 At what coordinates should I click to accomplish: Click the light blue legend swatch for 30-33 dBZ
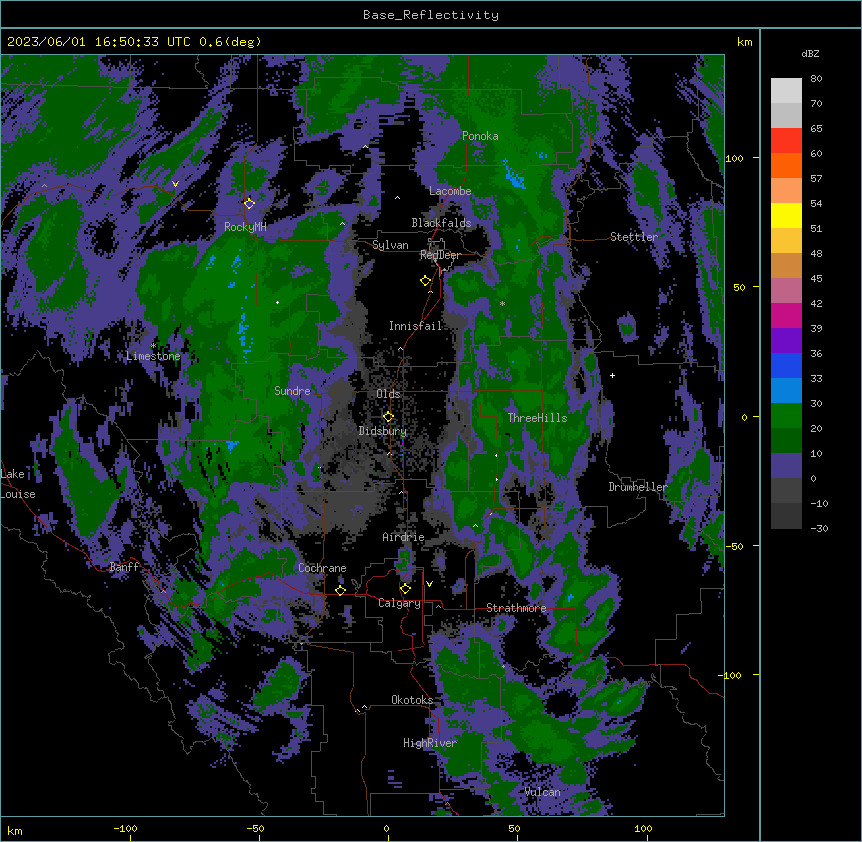coord(786,391)
